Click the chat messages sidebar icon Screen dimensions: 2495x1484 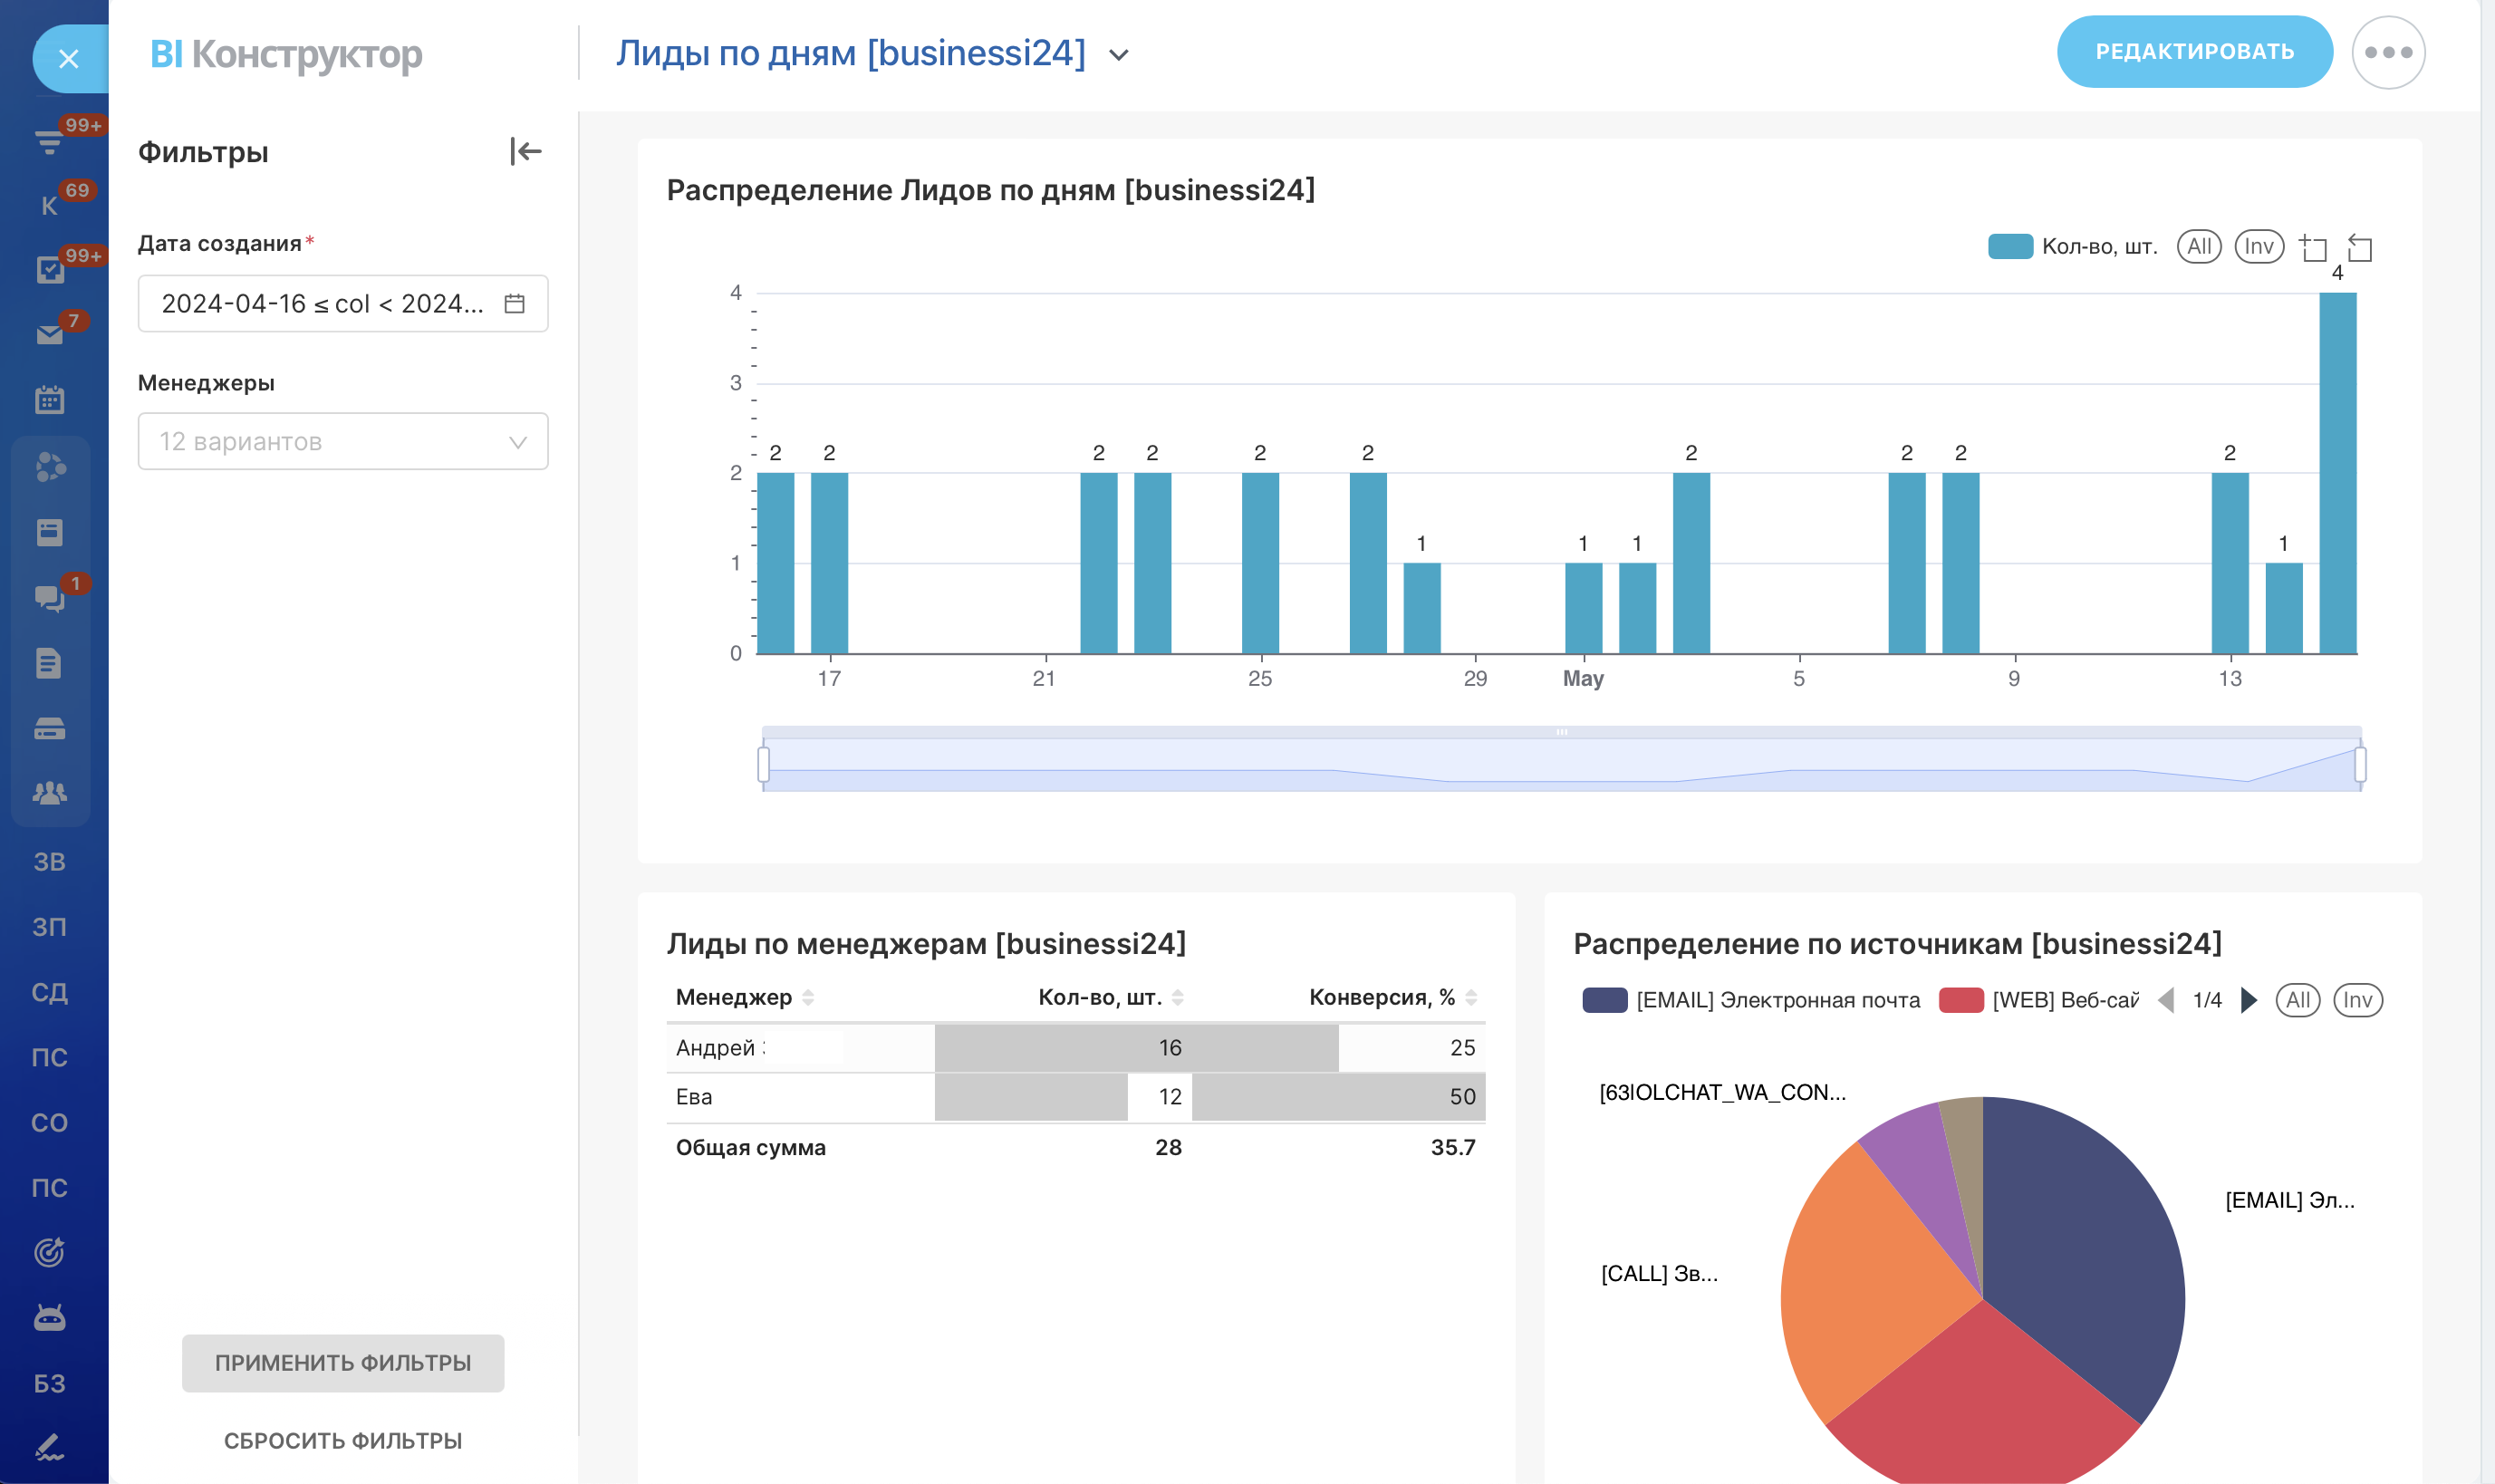click(x=49, y=598)
